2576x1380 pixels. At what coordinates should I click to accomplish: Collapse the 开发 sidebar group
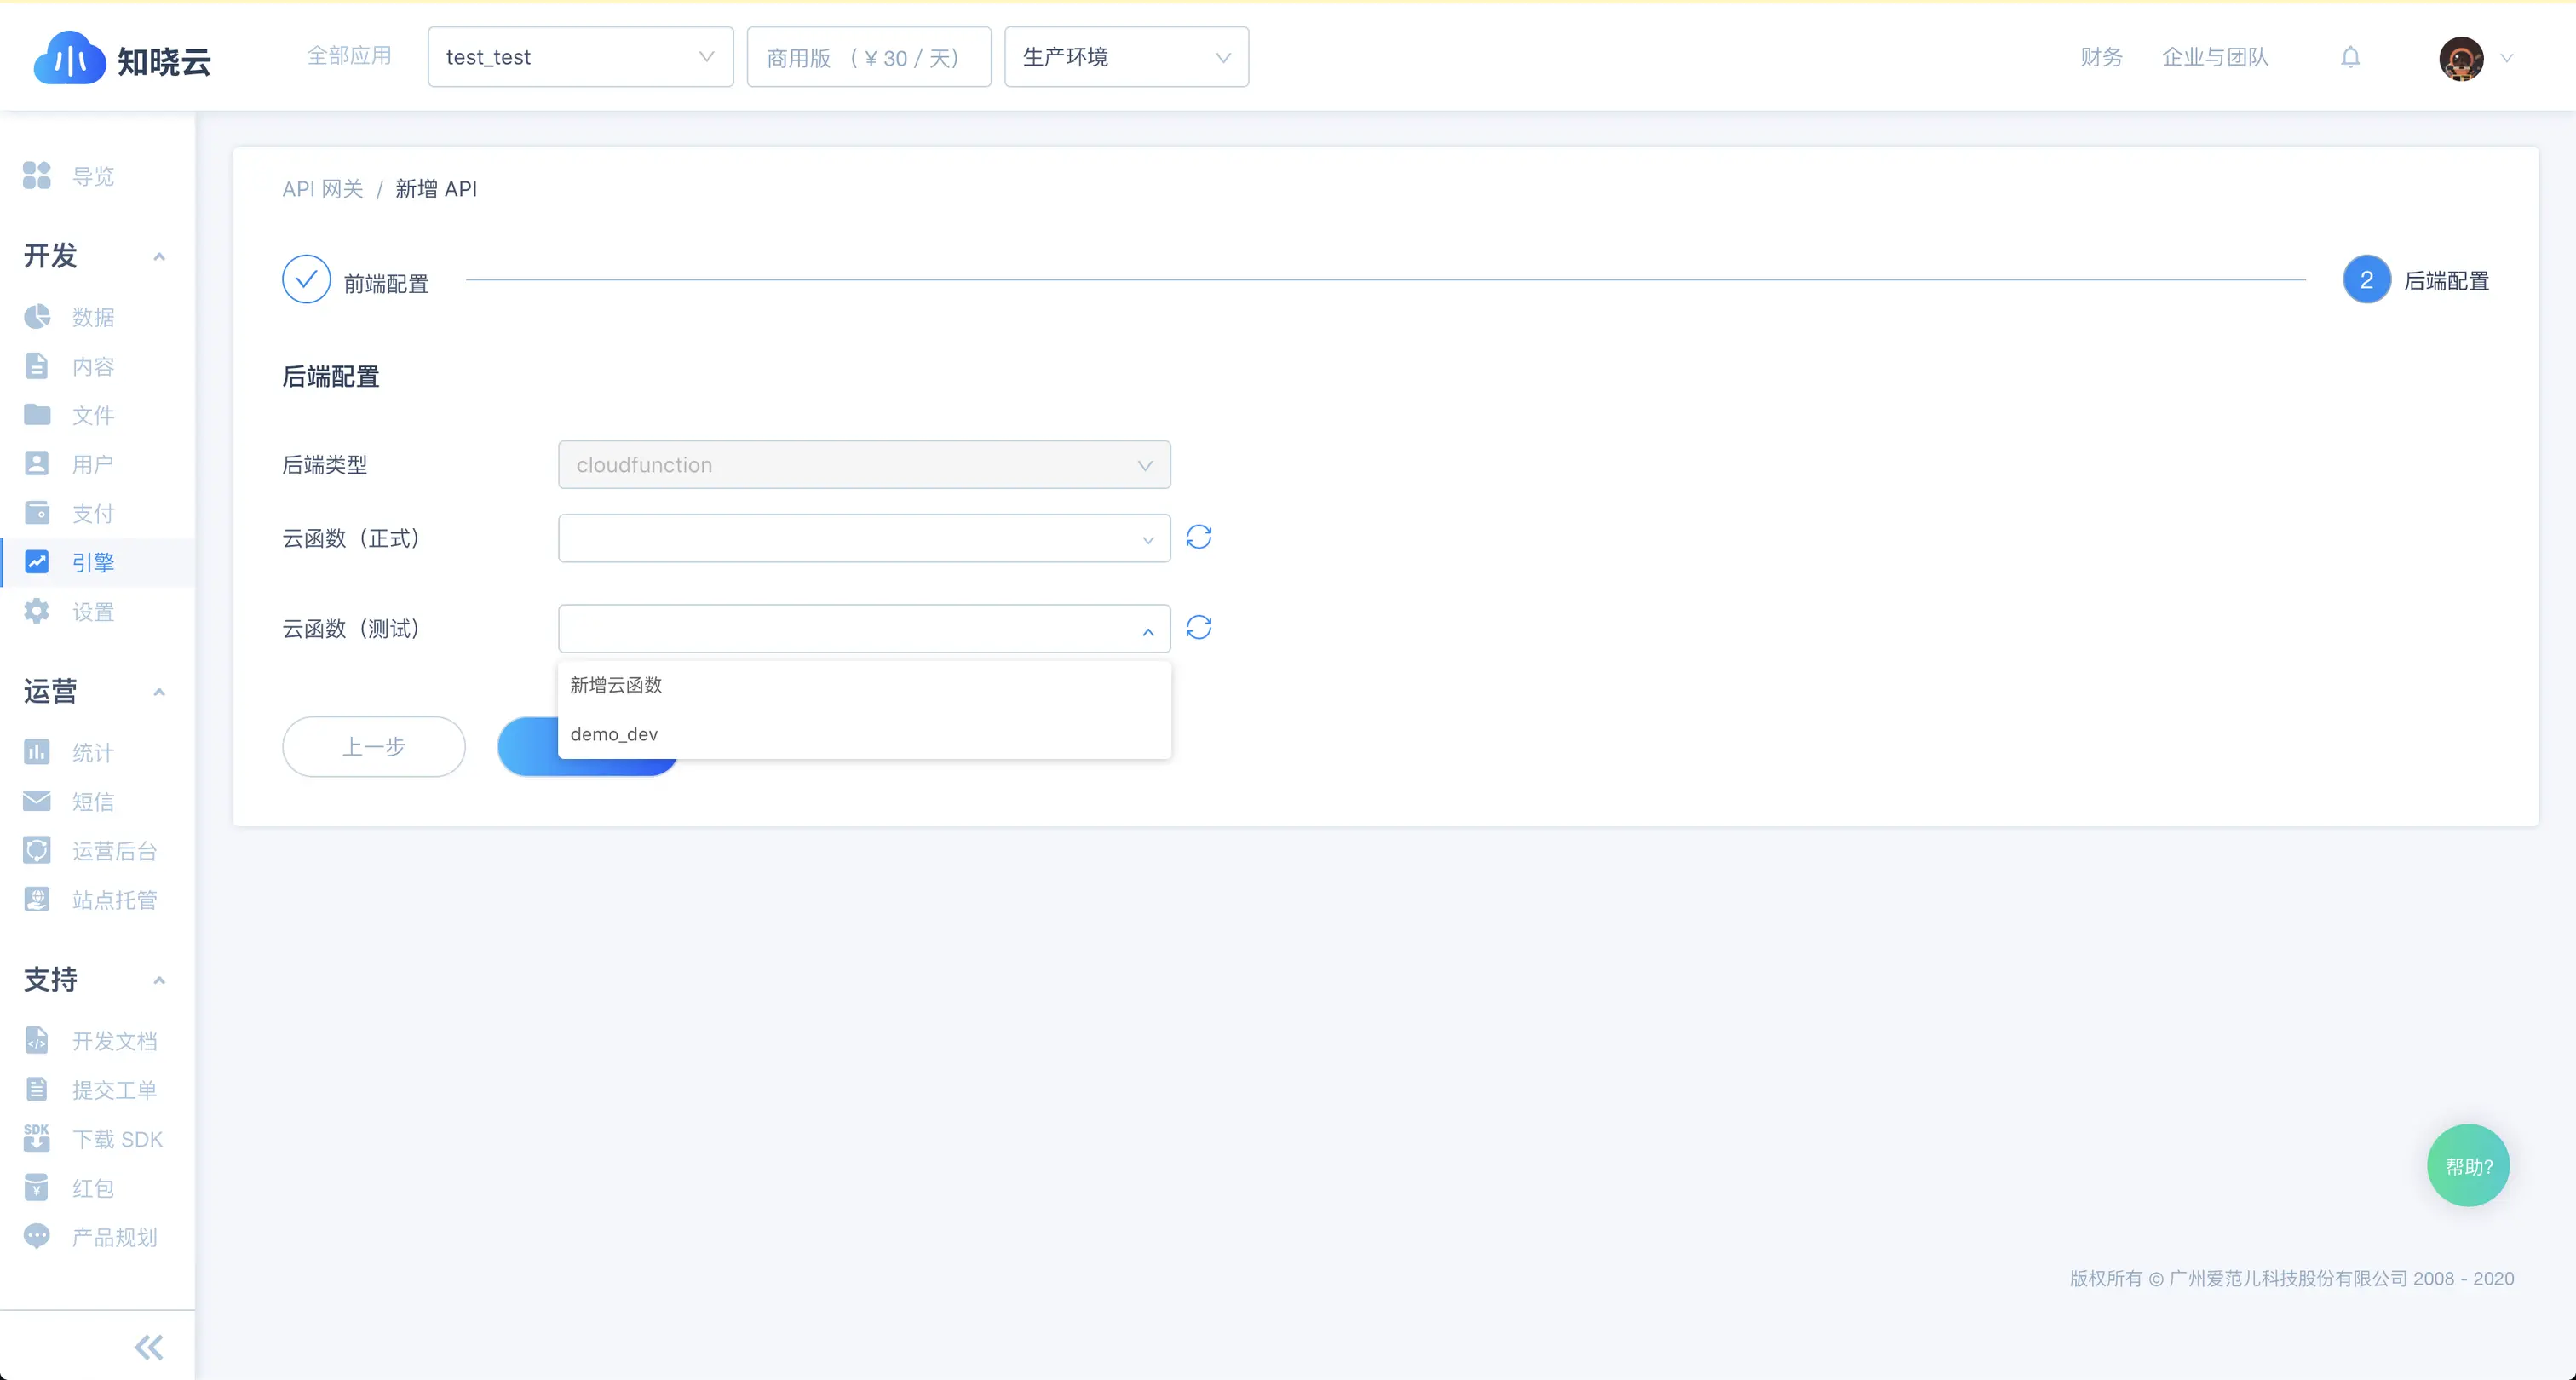(x=159, y=257)
